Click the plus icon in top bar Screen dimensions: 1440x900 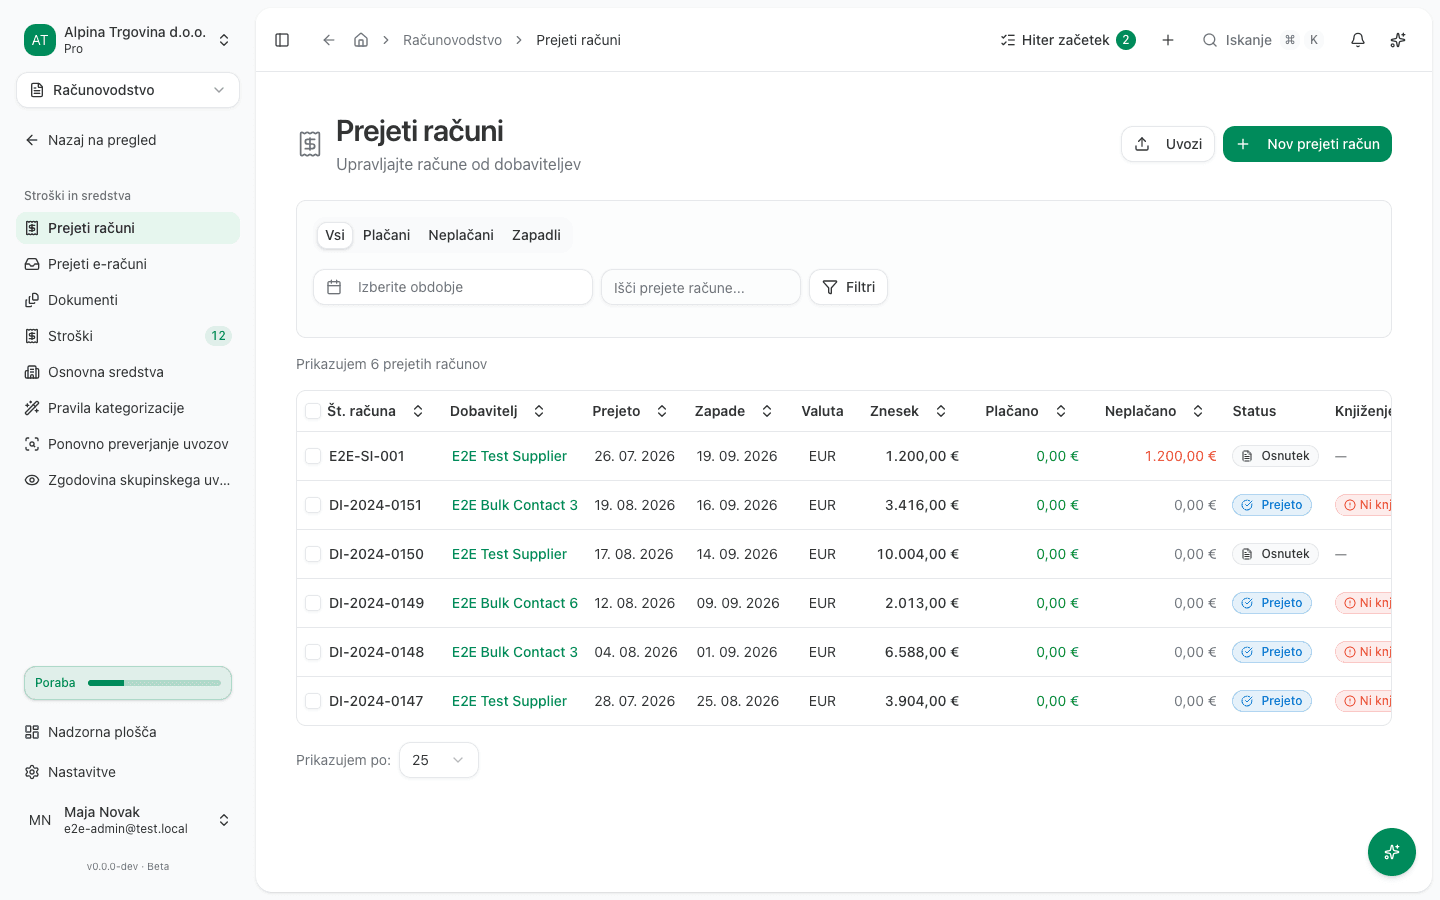(x=1168, y=40)
